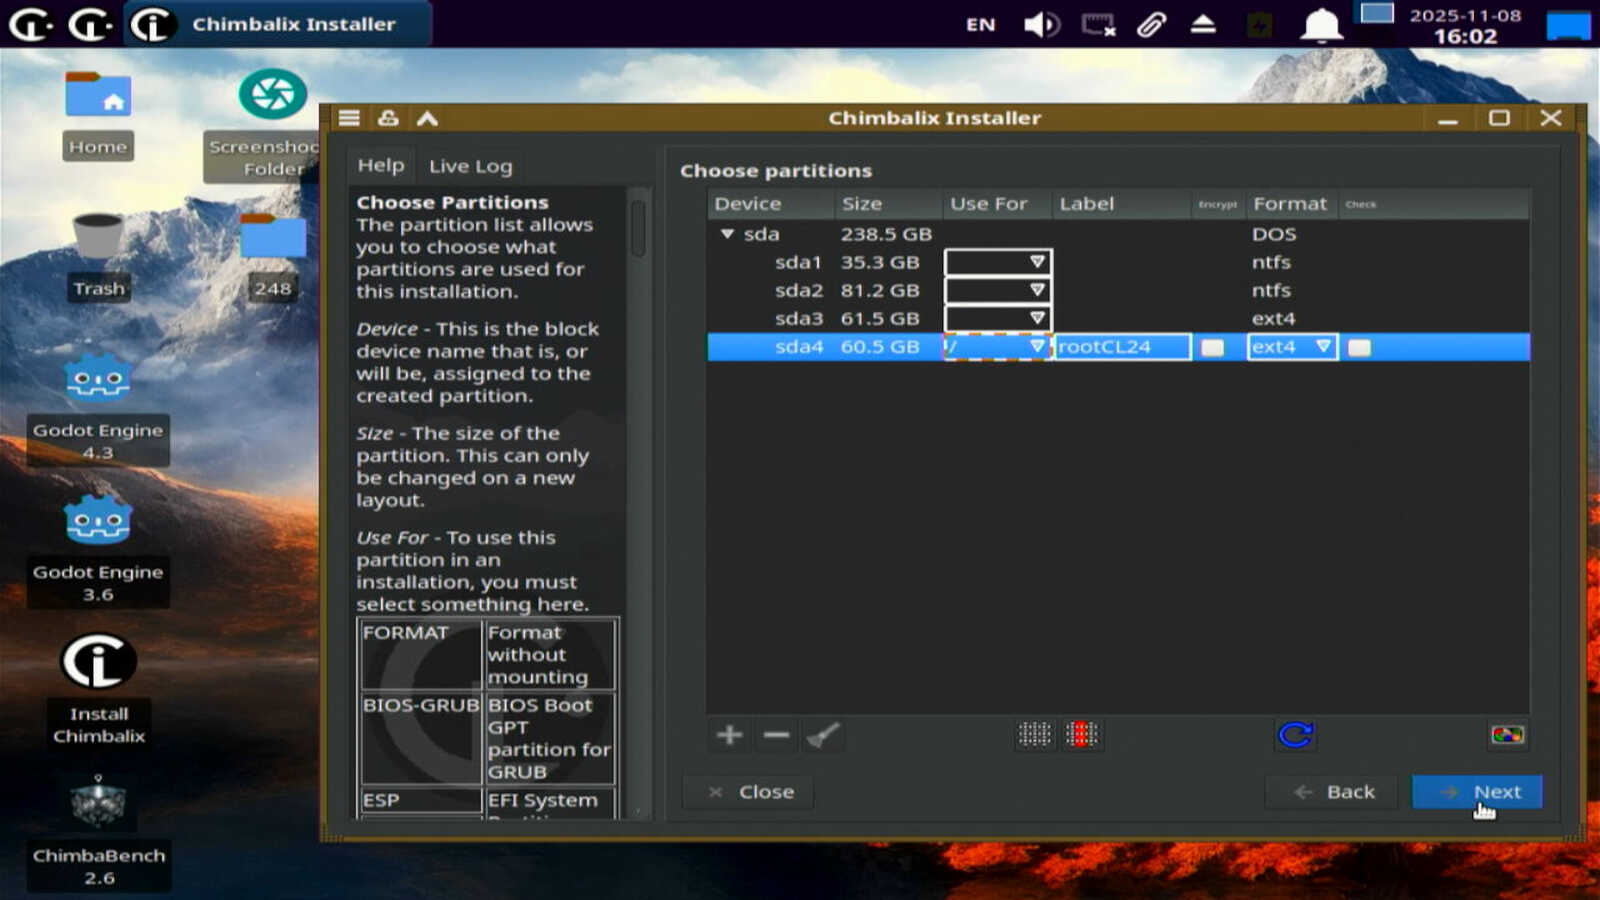The width and height of the screenshot is (1600, 900).
Task: Click the Install Chimbalix desktop icon
Action: pos(98,690)
